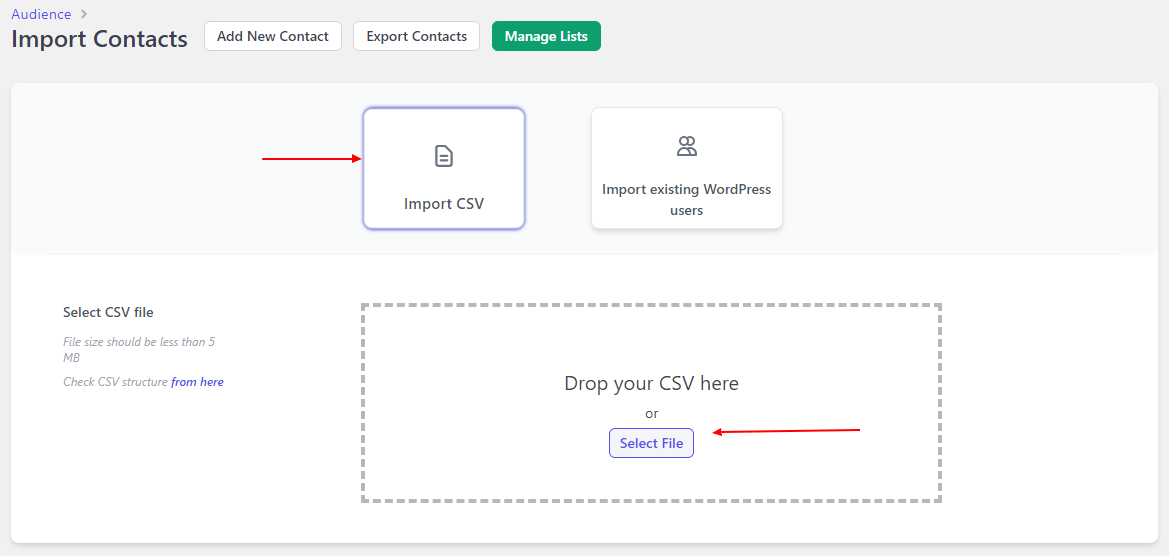Click the Select File button
Screen dimensions: 1169x556
652,443
